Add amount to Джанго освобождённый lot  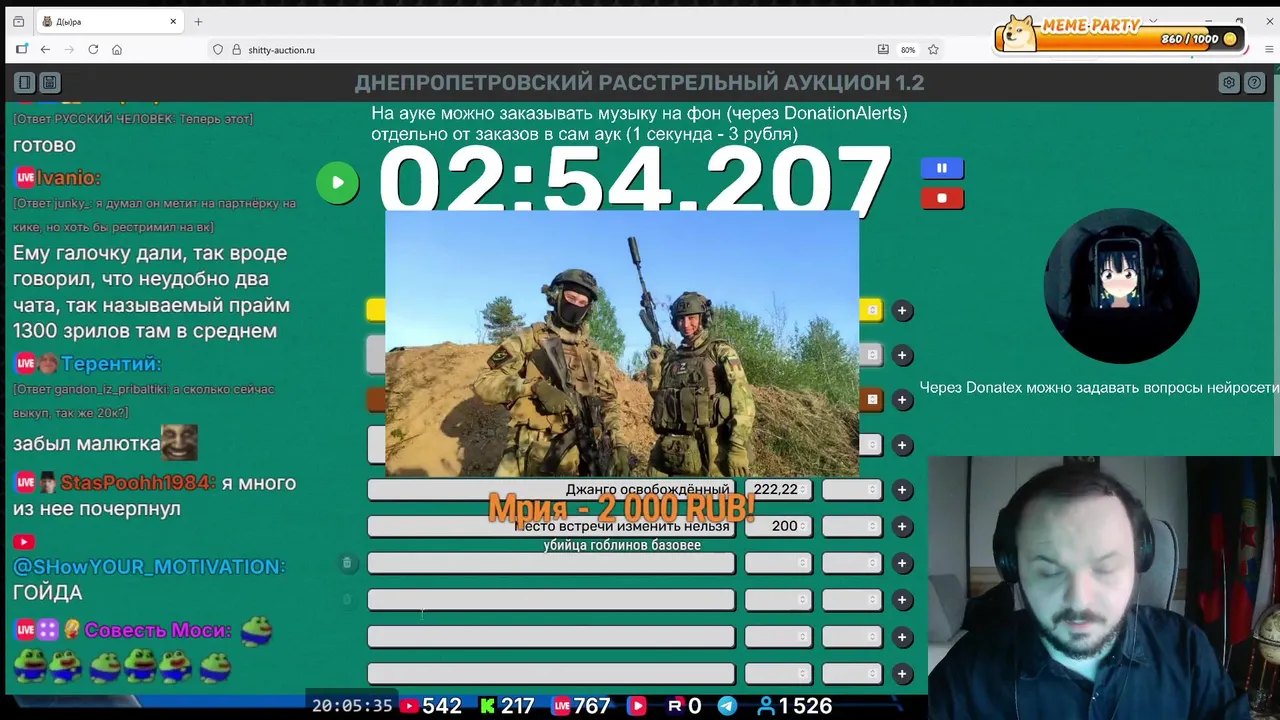[x=902, y=490]
